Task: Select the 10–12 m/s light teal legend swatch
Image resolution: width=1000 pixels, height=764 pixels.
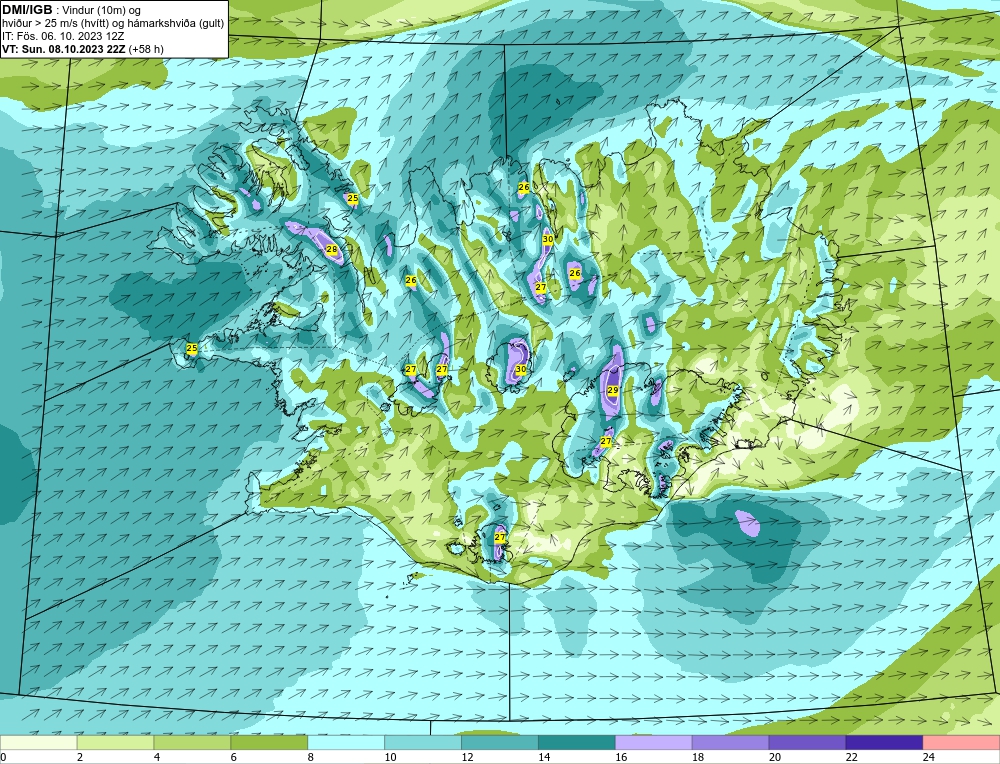Action: tap(423, 743)
